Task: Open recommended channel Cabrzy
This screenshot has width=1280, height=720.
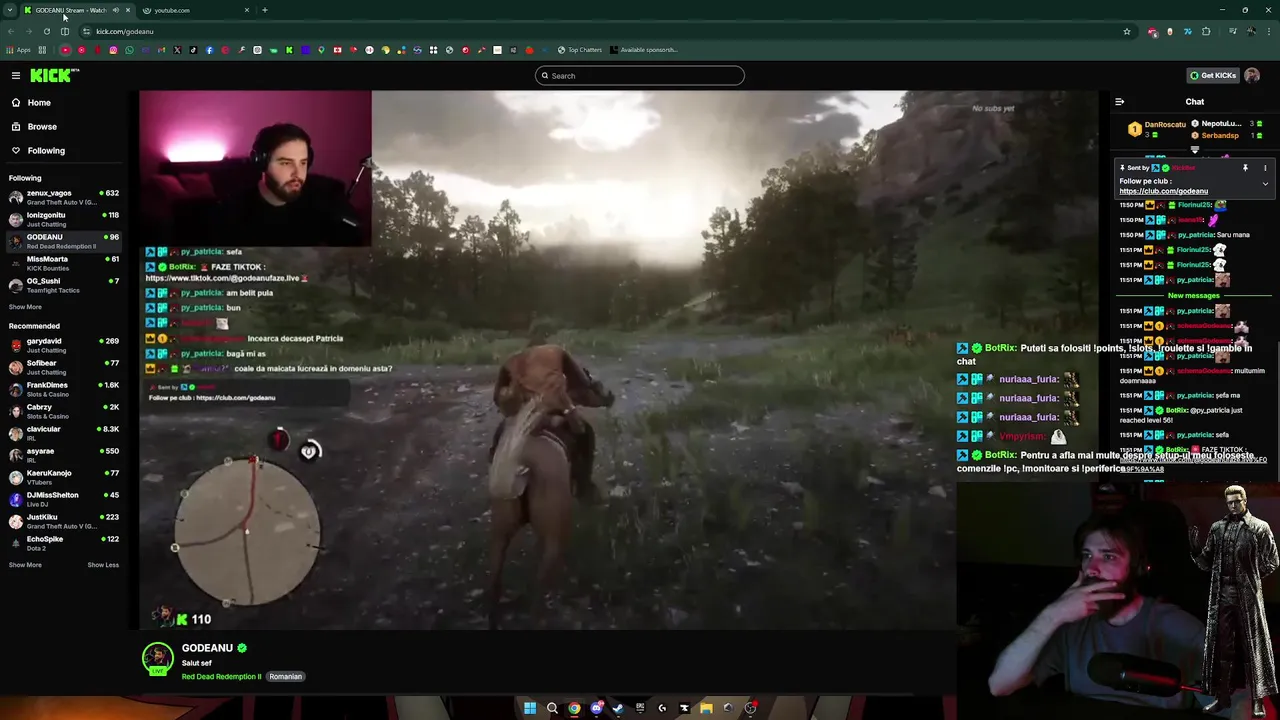Action: [64, 411]
